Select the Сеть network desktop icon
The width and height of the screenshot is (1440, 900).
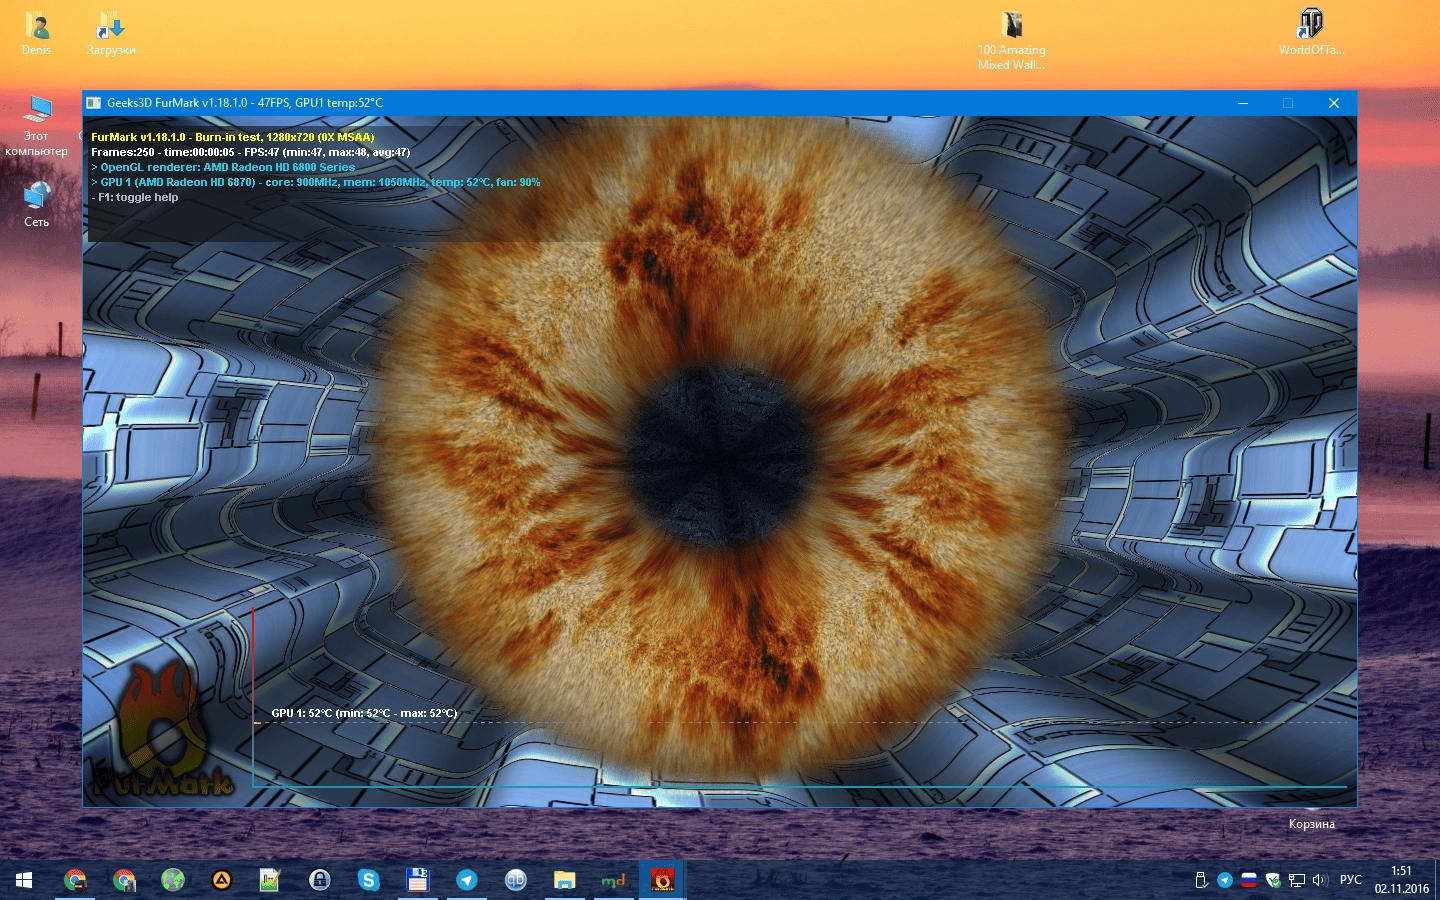[x=37, y=204]
